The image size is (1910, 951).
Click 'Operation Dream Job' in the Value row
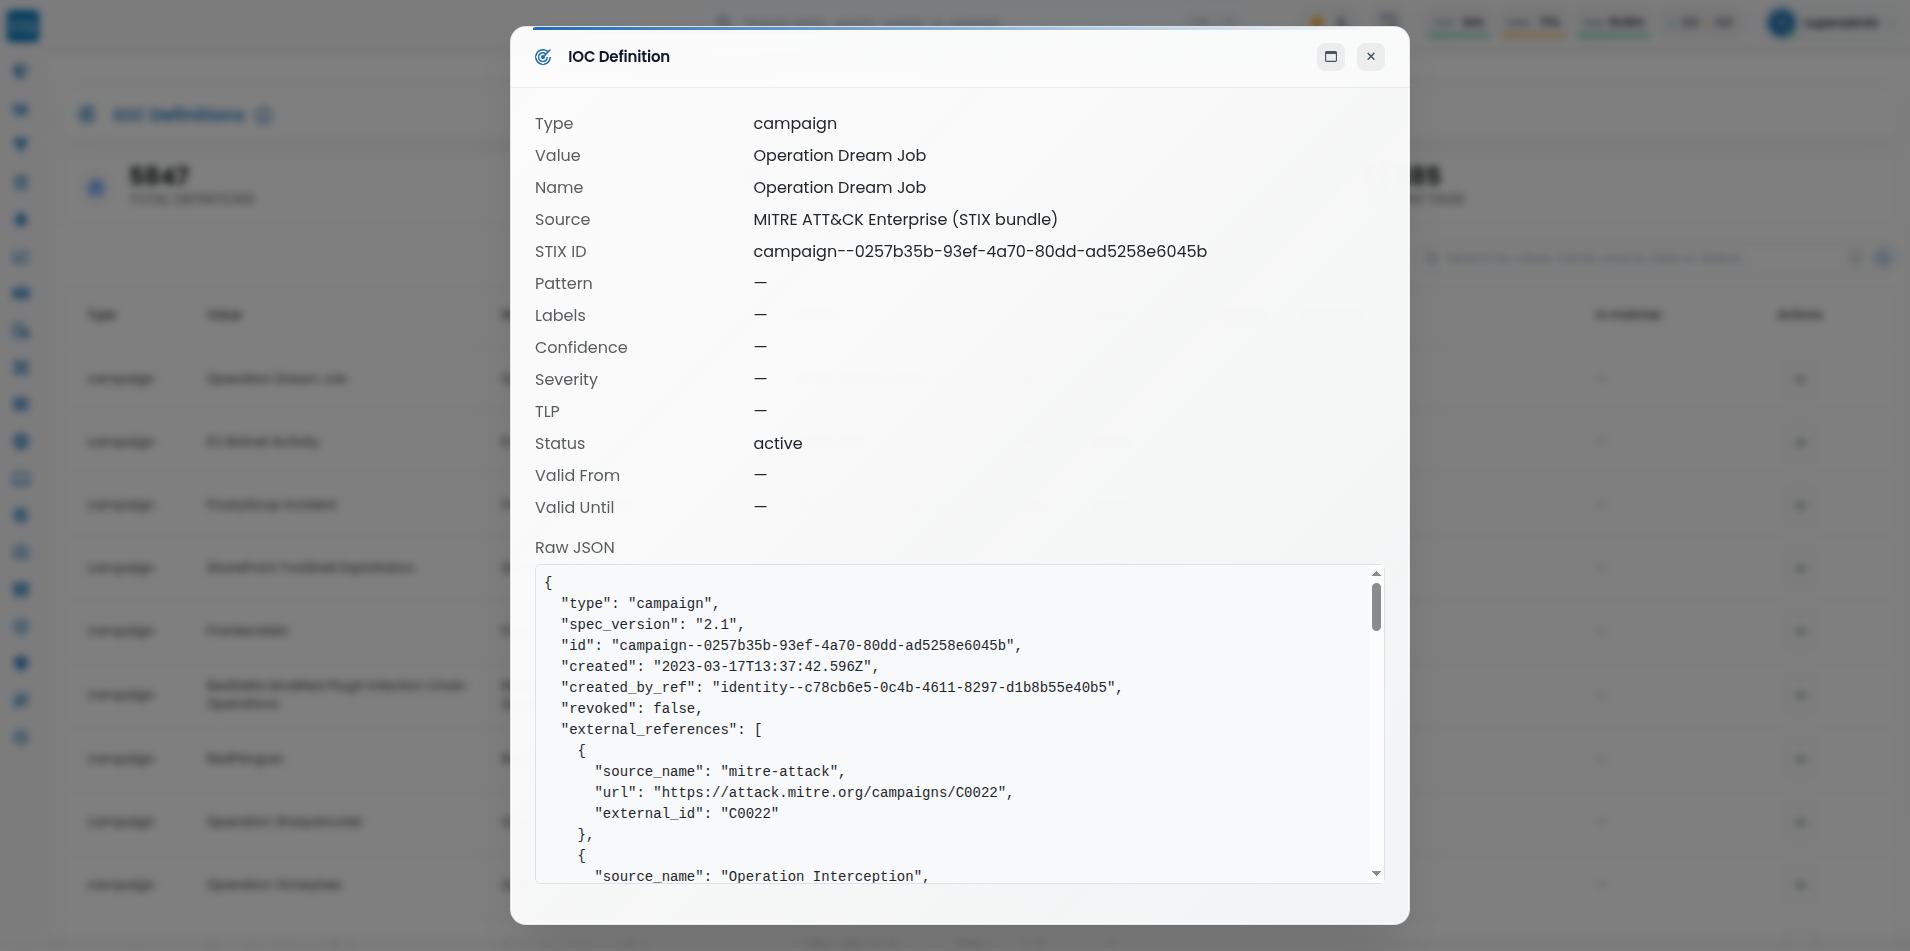[840, 156]
